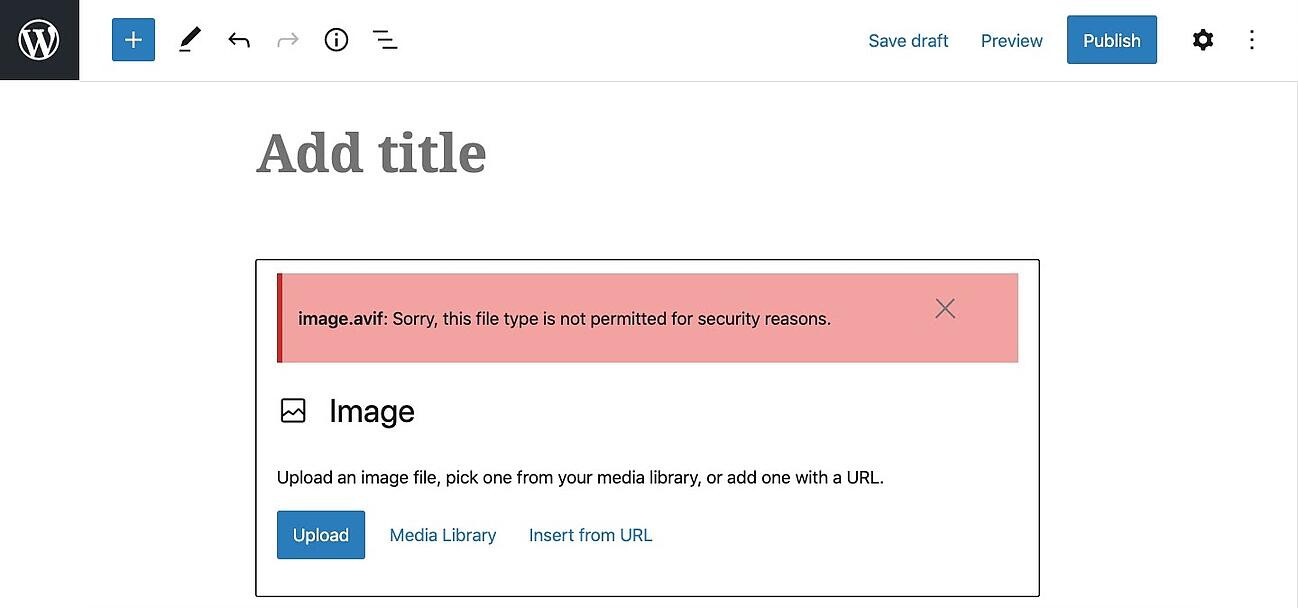
Task: Click the redo arrow icon
Action: [x=287, y=40]
